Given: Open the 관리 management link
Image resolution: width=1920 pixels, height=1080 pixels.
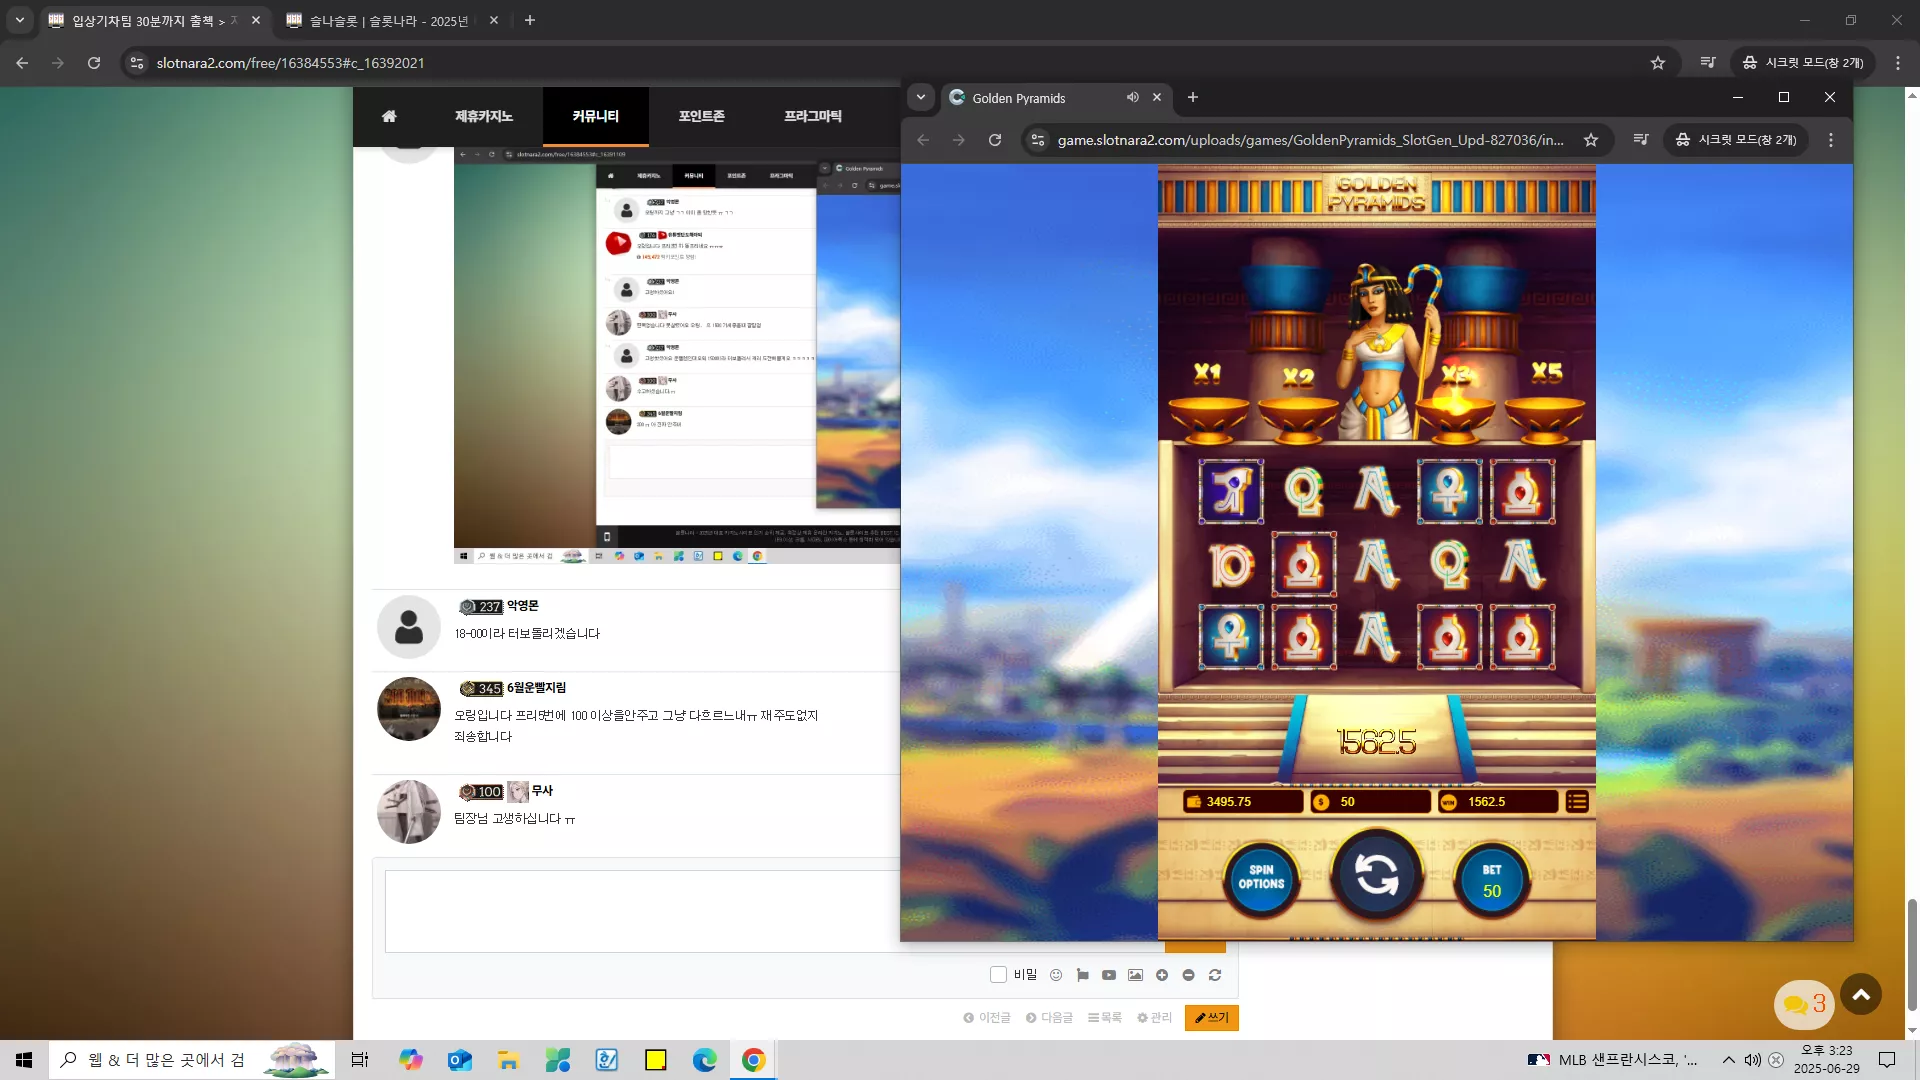Looking at the screenshot, I should point(1154,1018).
